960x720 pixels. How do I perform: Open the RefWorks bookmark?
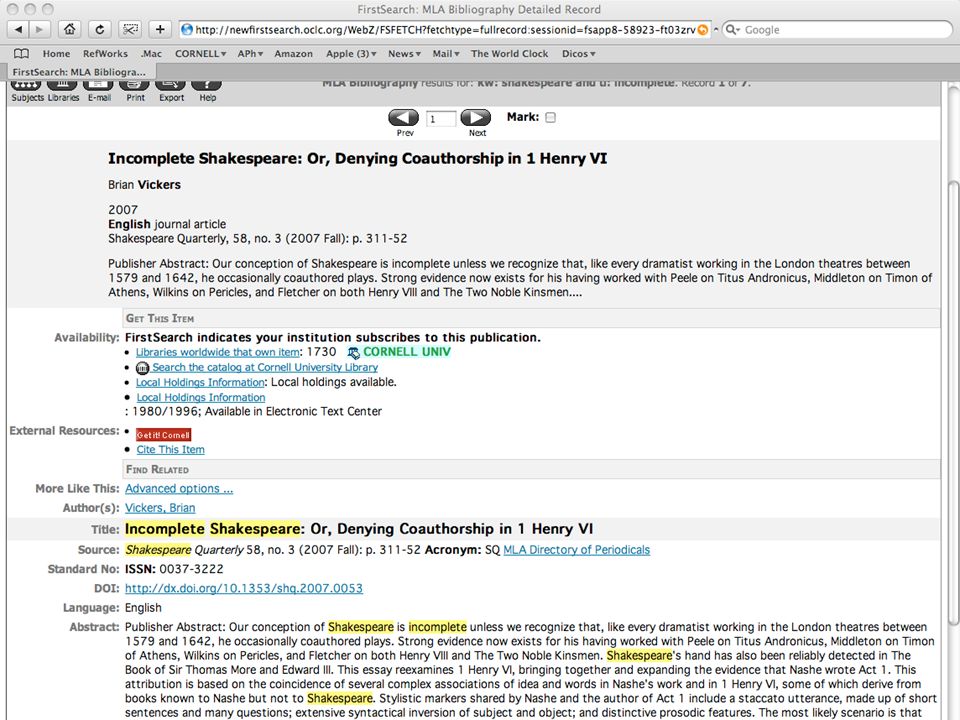click(x=105, y=54)
